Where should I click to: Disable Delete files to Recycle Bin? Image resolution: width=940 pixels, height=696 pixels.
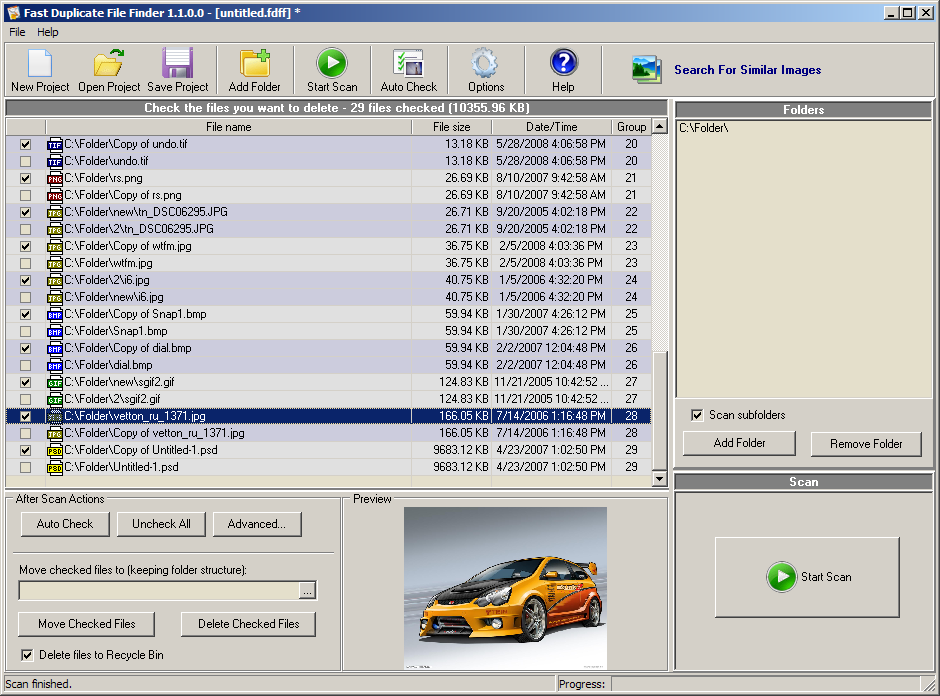(27, 655)
